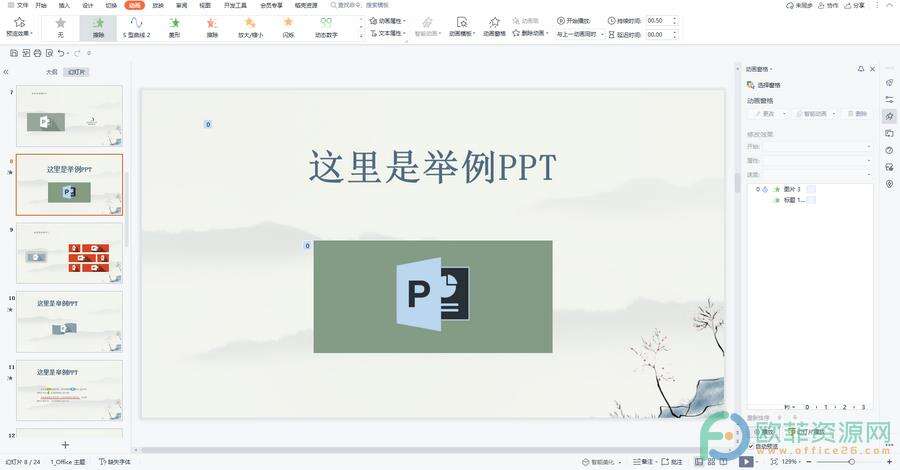Click the 备注 notes button in status bar
900x470 pixels.
pos(643,461)
